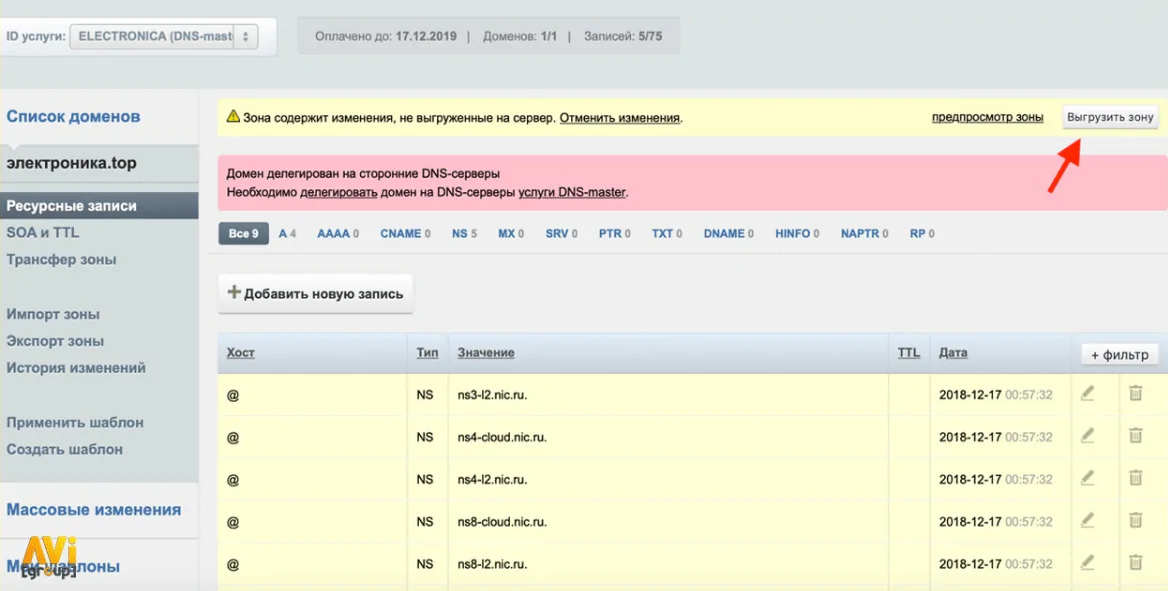Edit the ns4-cloud.nic.ru. record with pencil icon

tap(1088, 435)
